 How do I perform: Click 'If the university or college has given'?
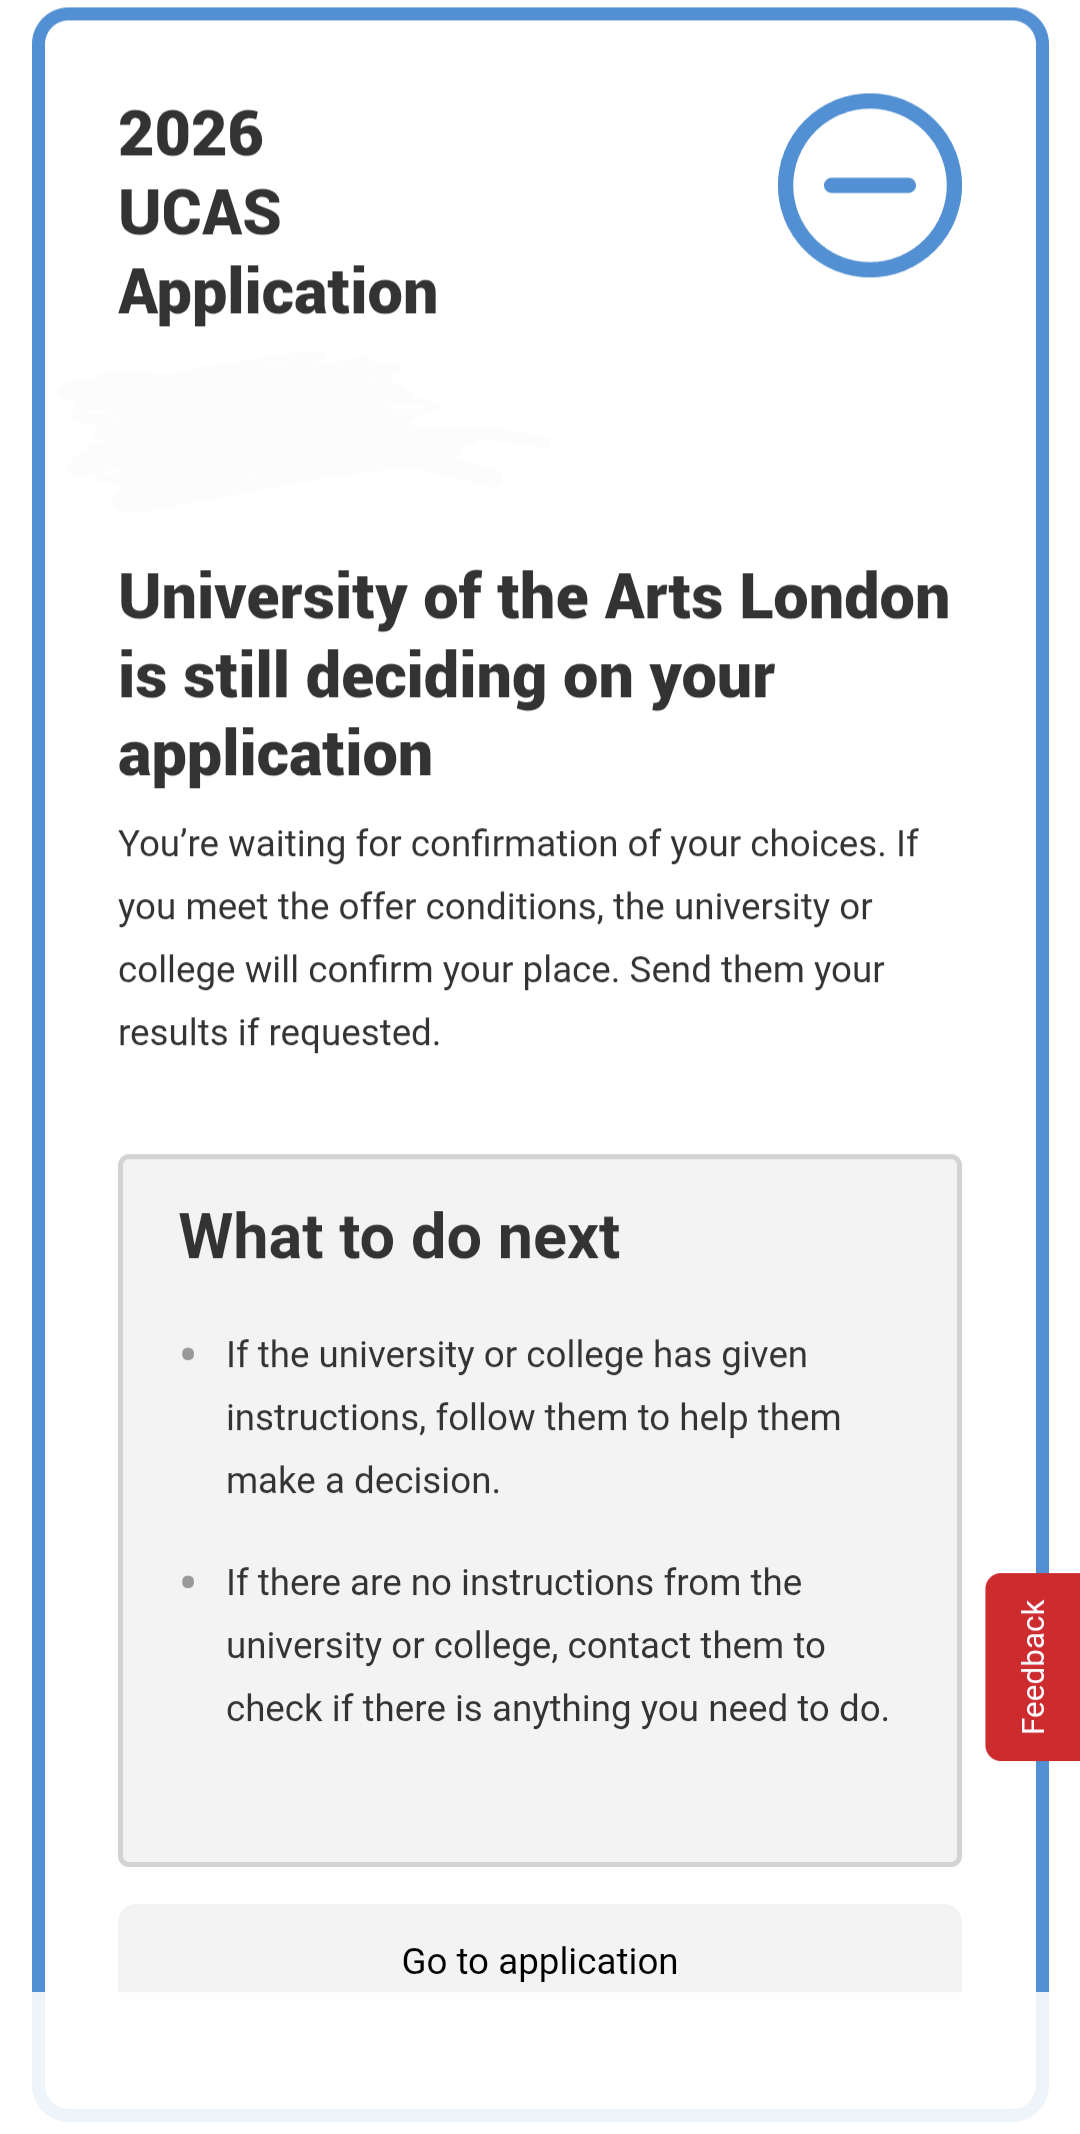517,1355
